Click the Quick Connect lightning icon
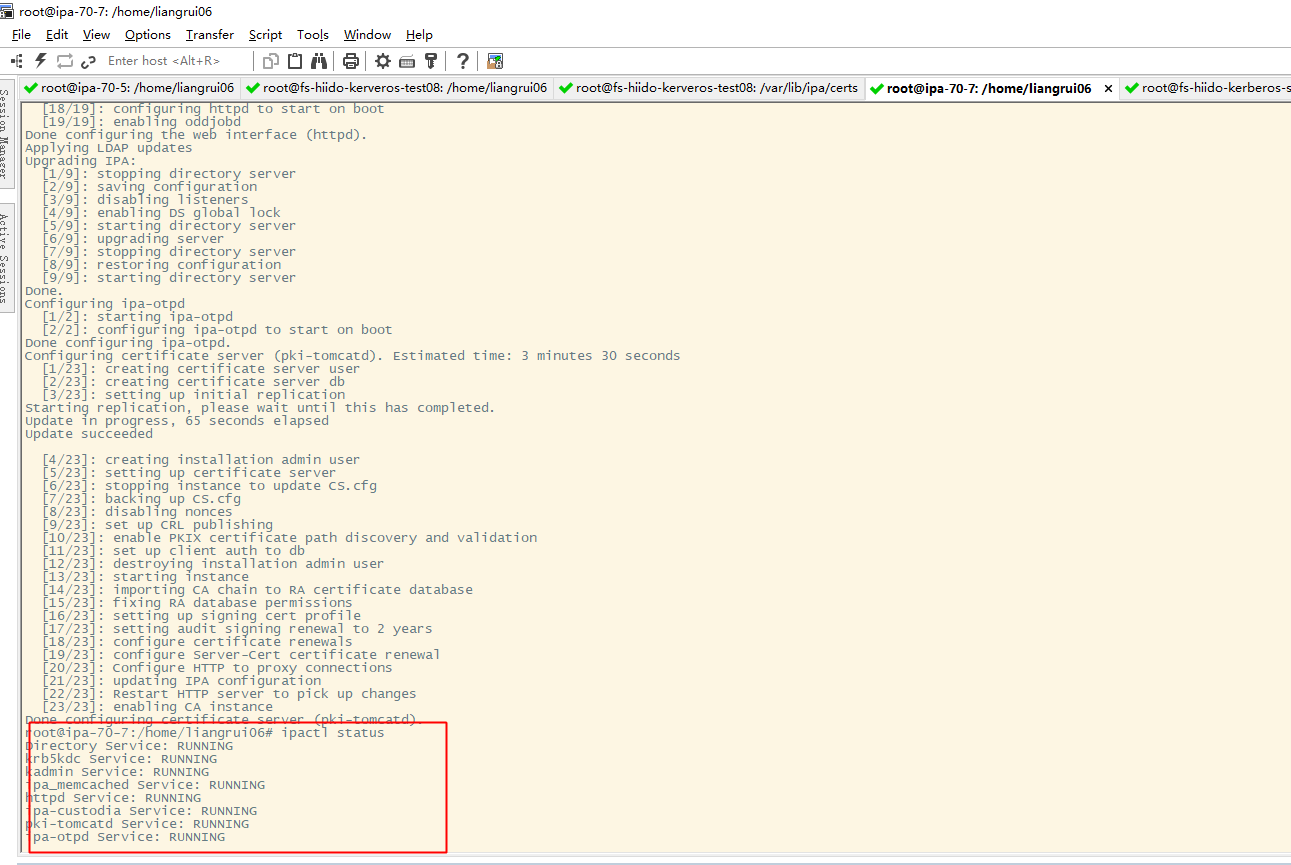1291x865 pixels. [41, 61]
